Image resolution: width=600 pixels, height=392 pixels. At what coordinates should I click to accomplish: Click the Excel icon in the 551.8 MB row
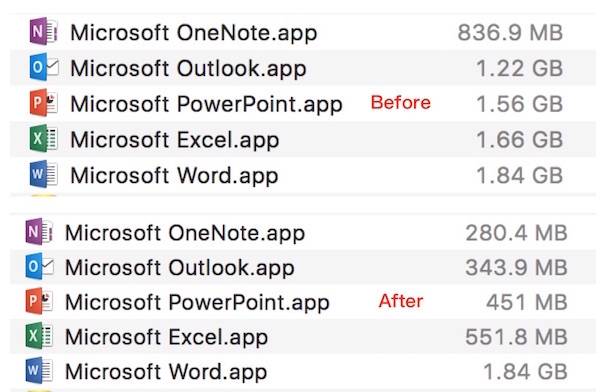(39, 336)
